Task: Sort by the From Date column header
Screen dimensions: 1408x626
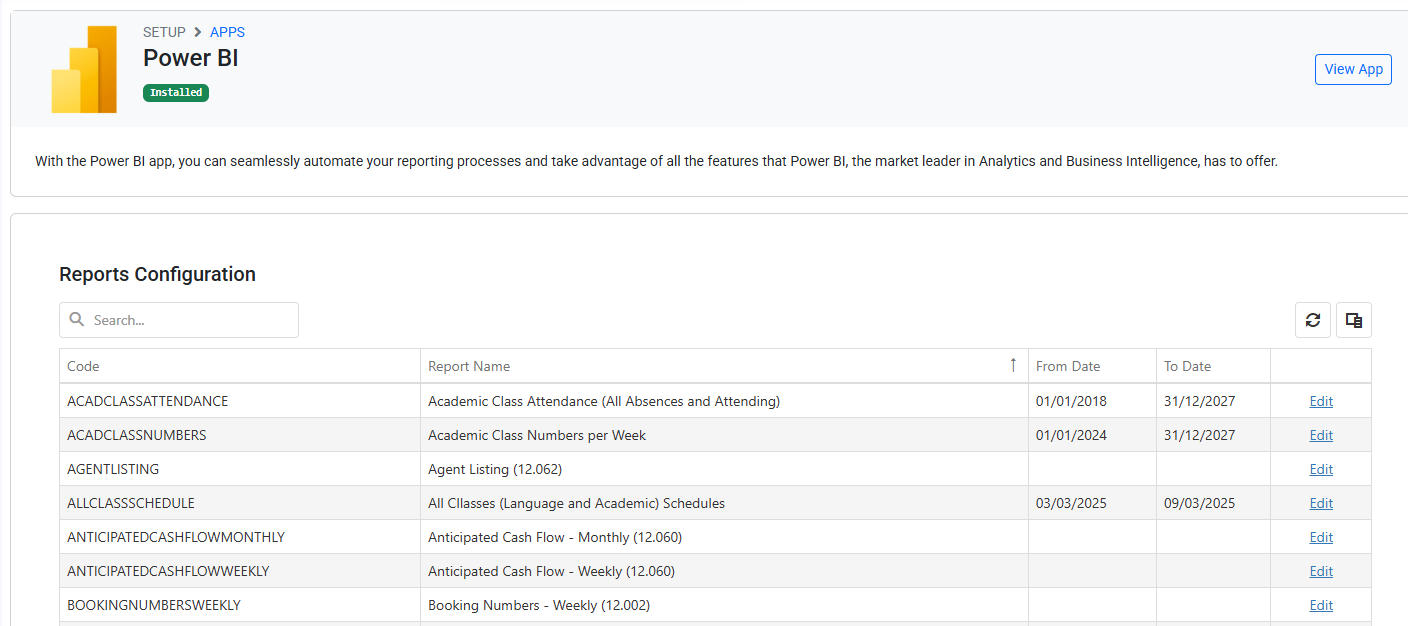Action: pyautogui.click(x=1068, y=366)
